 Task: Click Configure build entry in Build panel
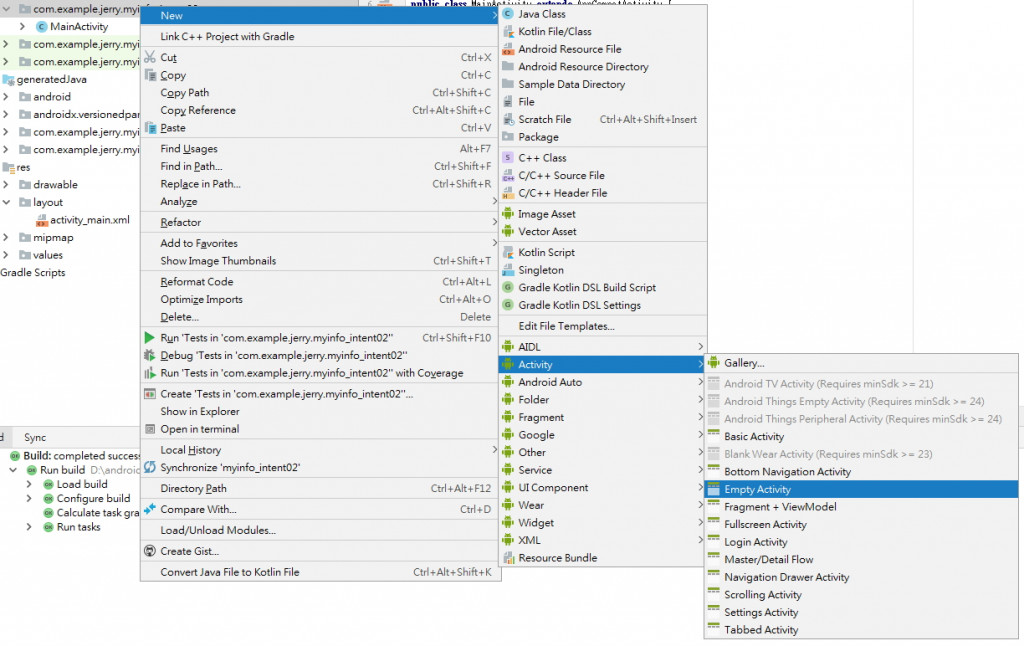93,498
